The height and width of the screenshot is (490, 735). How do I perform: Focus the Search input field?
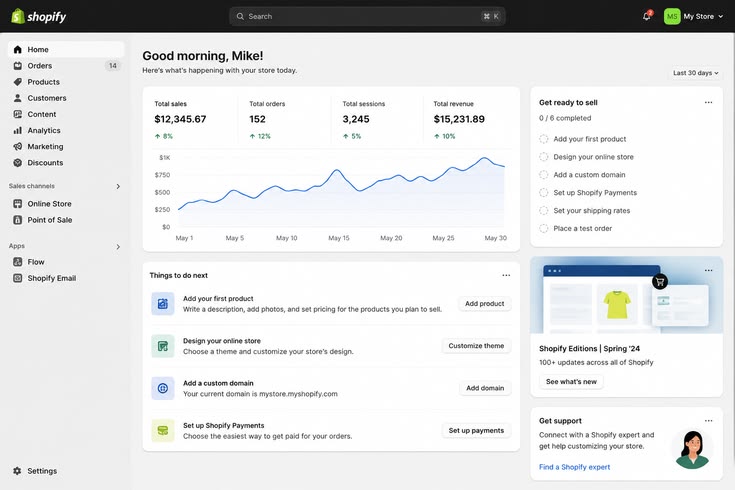point(367,16)
